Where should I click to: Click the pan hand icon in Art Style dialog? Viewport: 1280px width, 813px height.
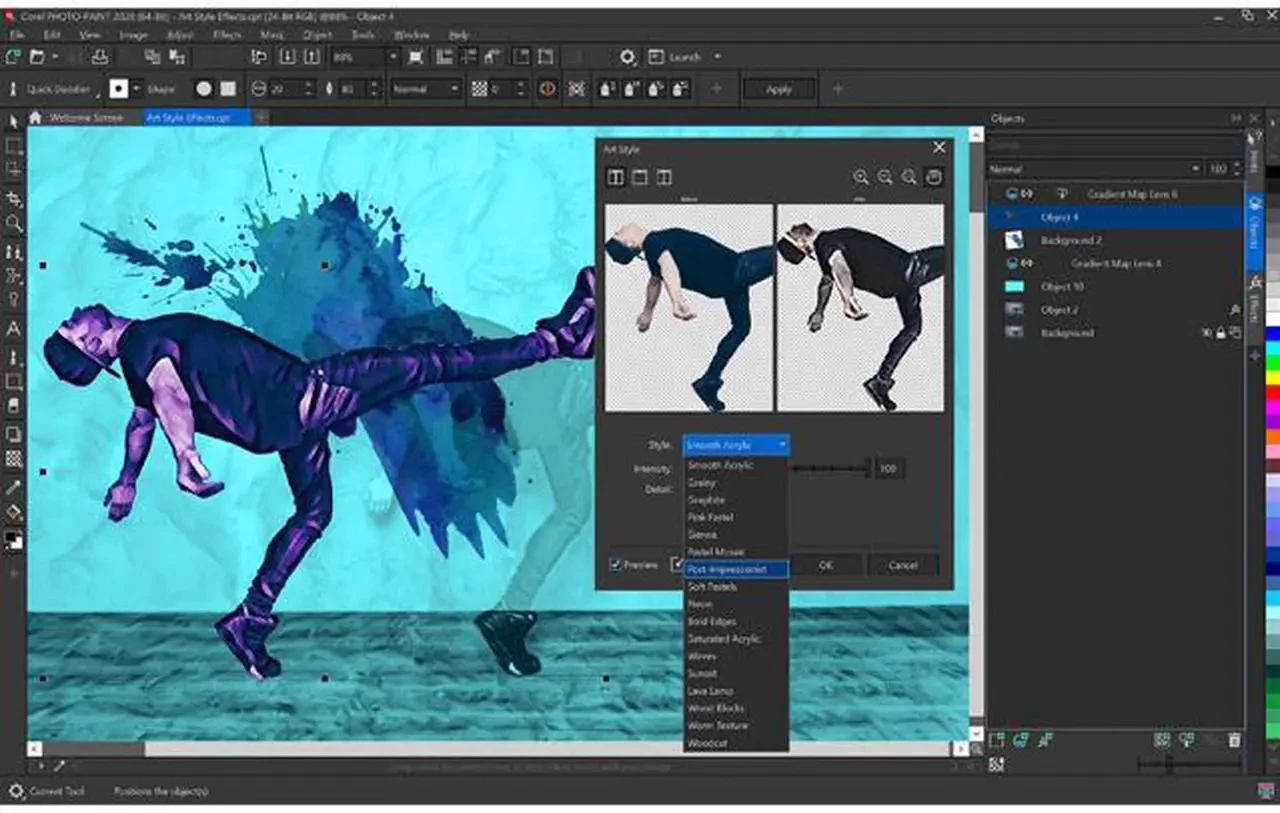[x=933, y=177]
